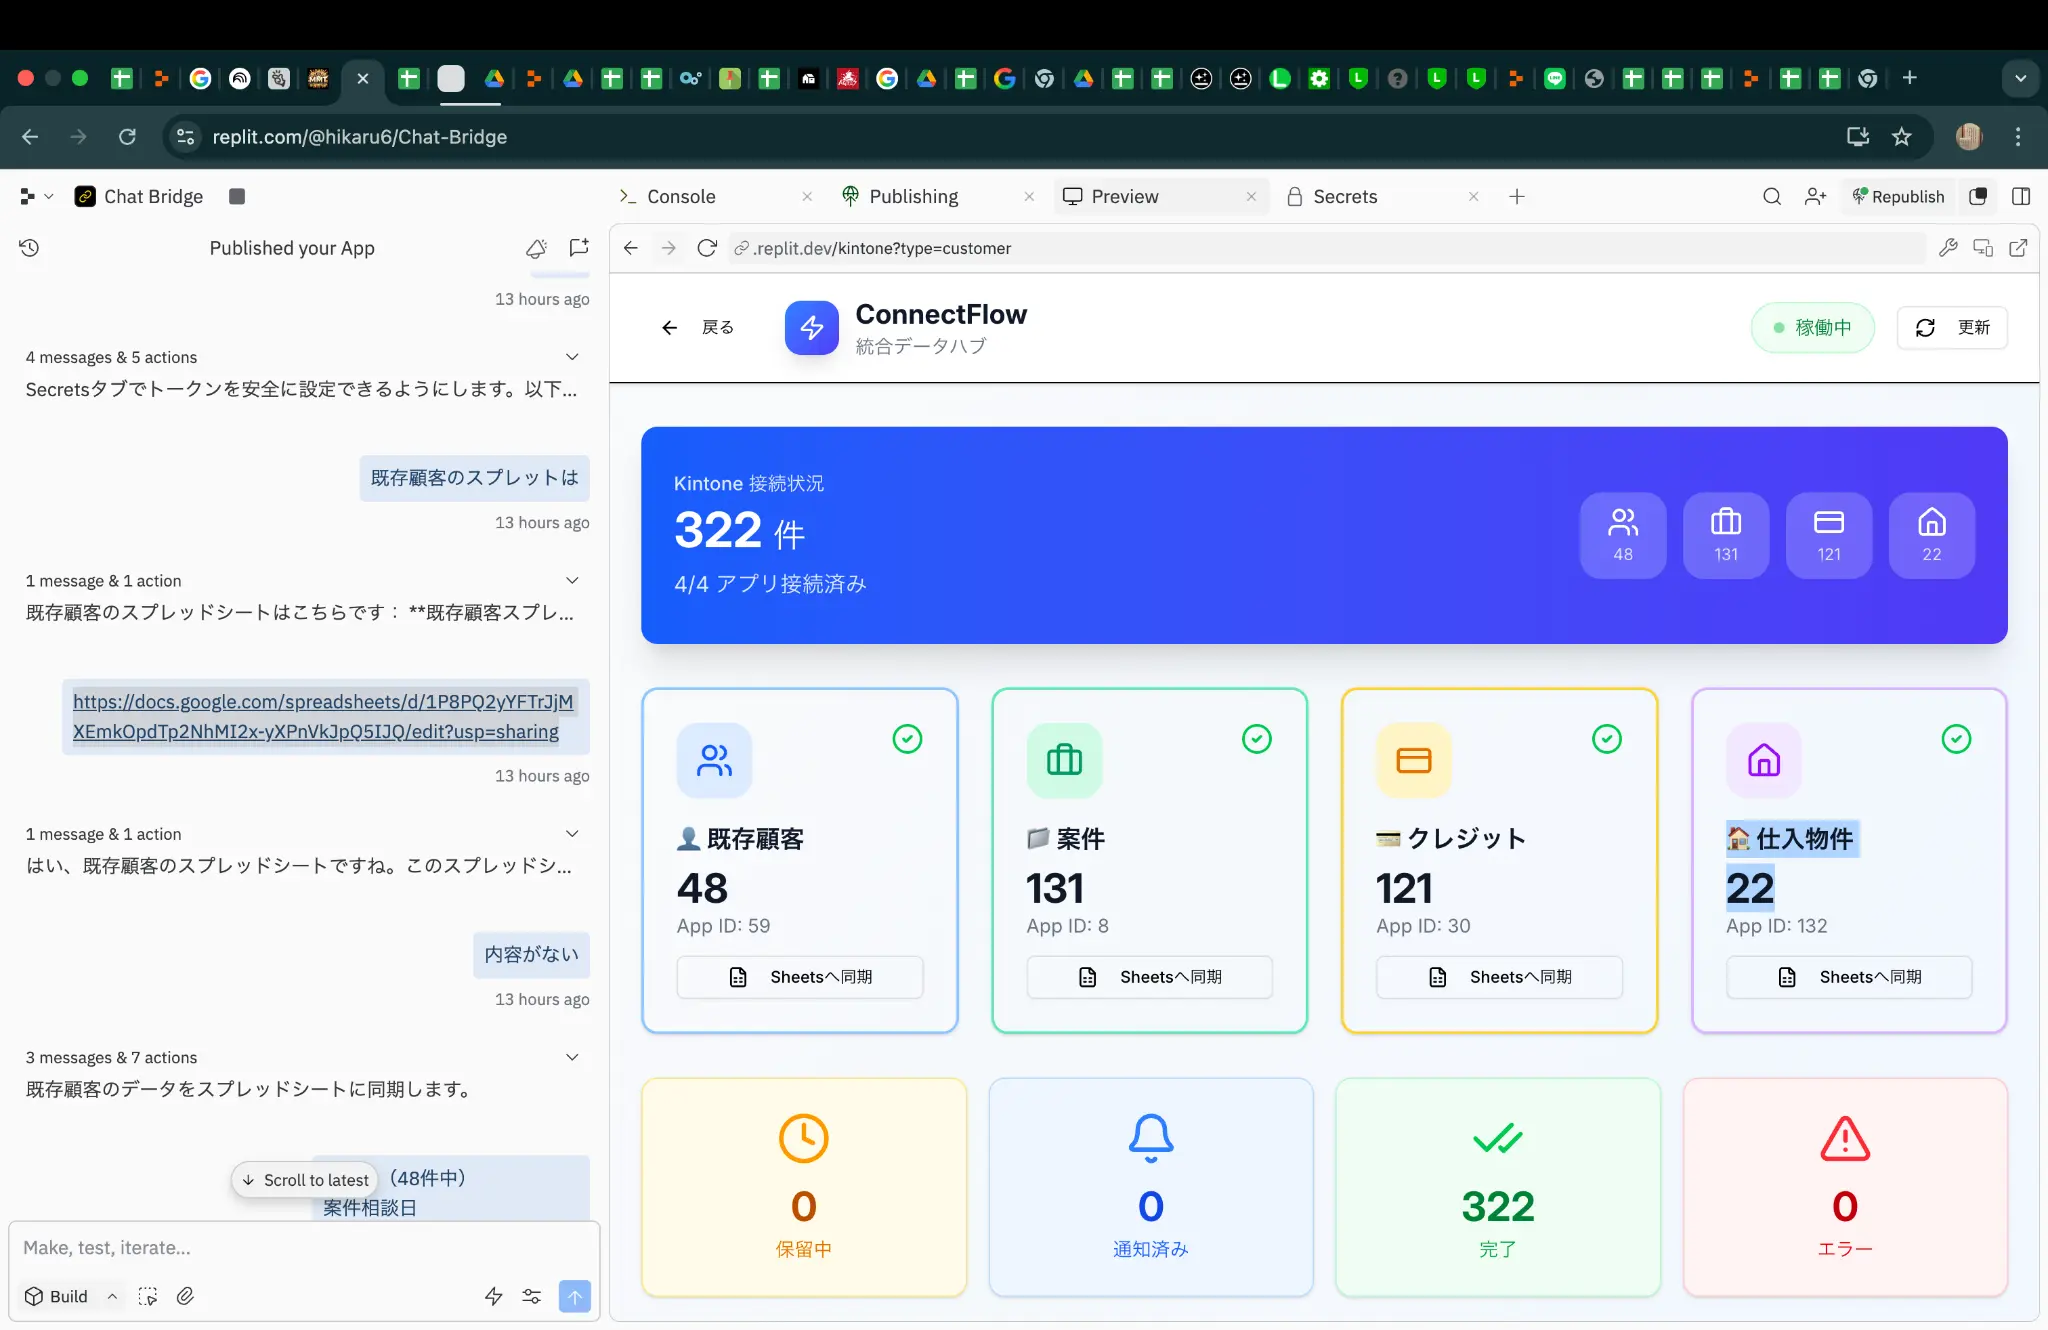Open the Google Sheets spreadsheet link
The image size is (2048, 1330).
point(322,716)
